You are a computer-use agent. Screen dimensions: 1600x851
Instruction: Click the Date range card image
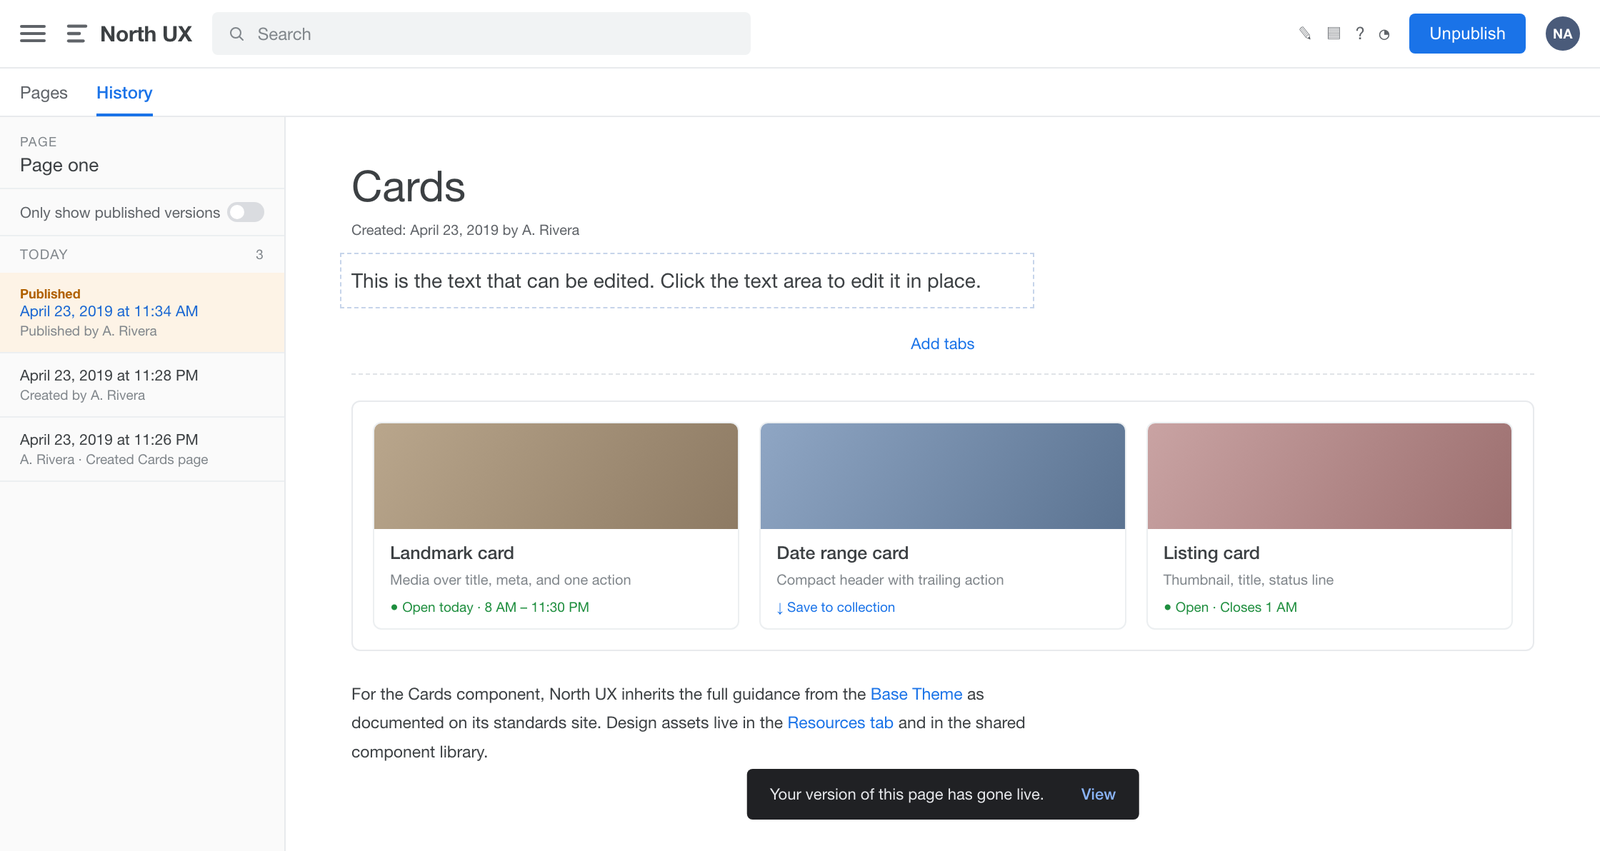click(942, 476)
